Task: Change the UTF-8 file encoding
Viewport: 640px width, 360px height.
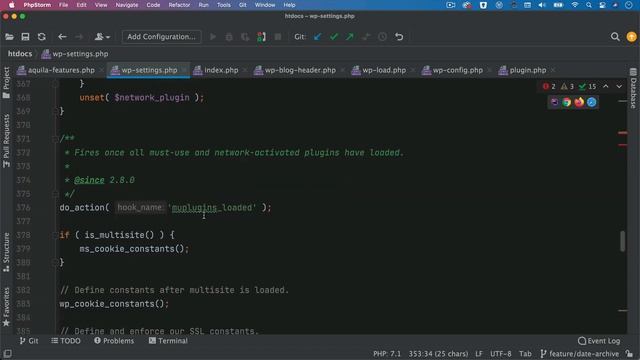Action: [500, 353]
